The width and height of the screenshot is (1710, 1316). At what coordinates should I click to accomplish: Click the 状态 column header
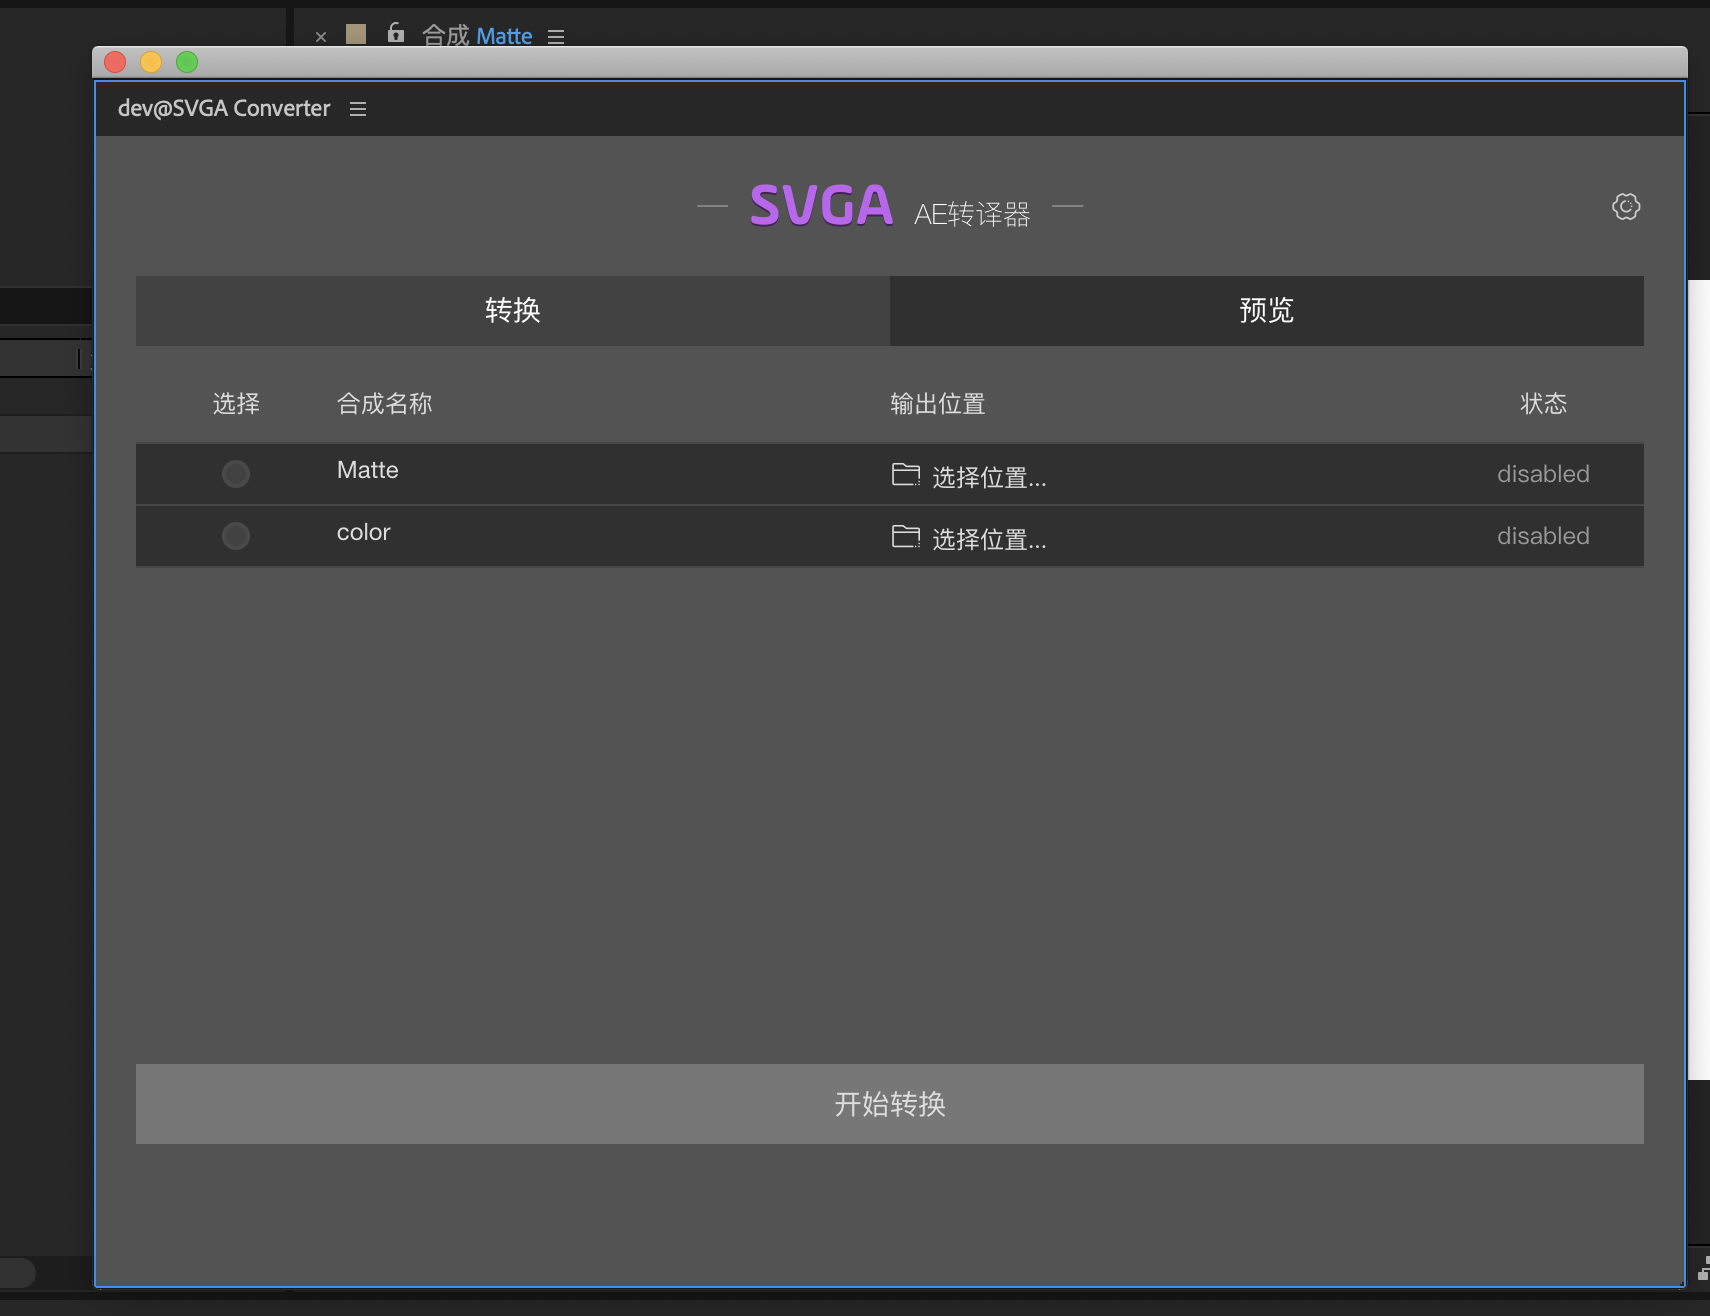point(1544,404)
